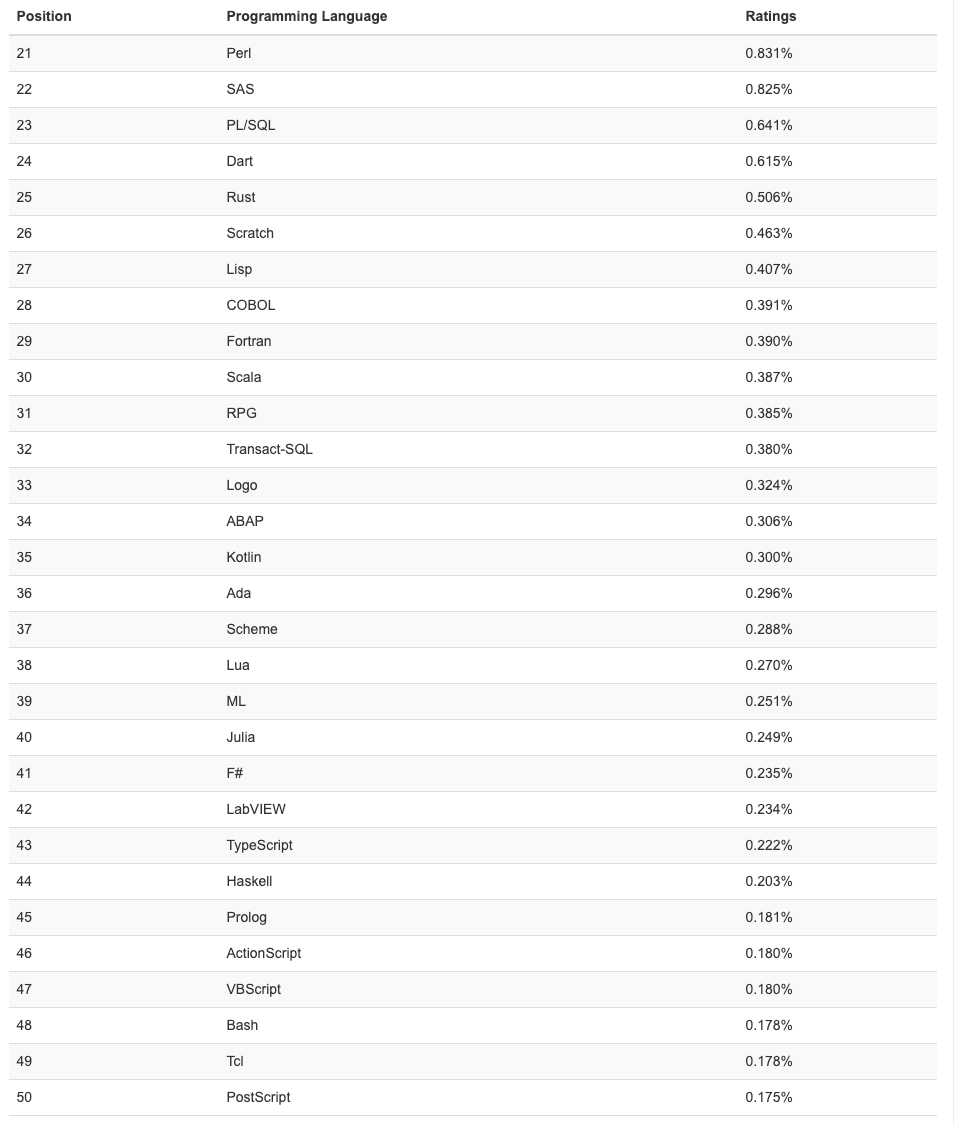Click the COBOL language name

[250, 305]
